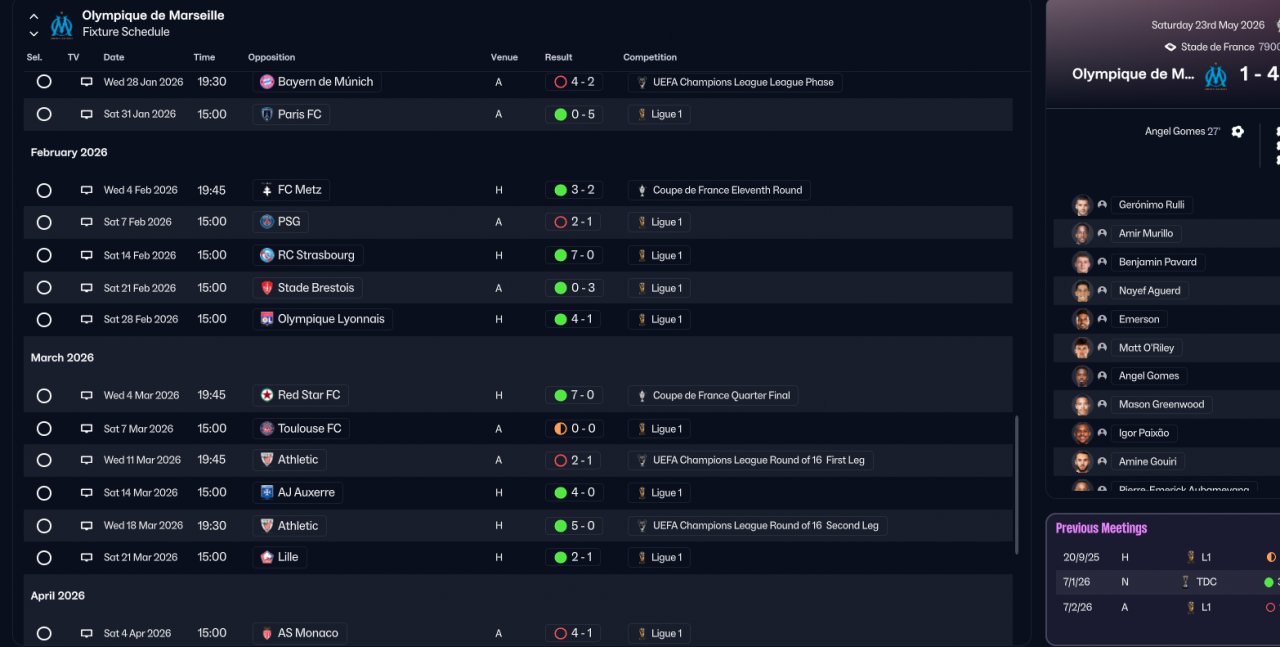Sort fixtures by Result column header
Image resolution: width=1280 pixels, height=647 pixels.
(x=559, y=57)
